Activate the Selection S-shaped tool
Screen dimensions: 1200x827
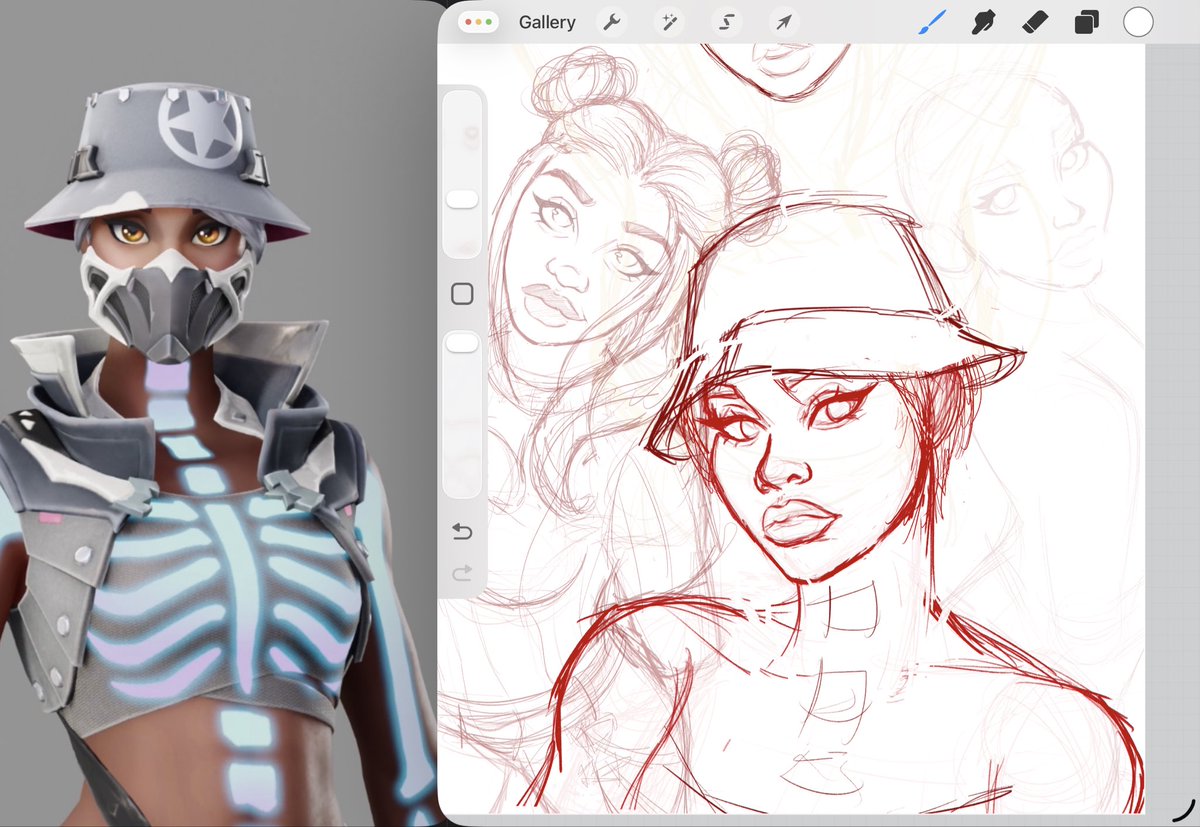727,22
